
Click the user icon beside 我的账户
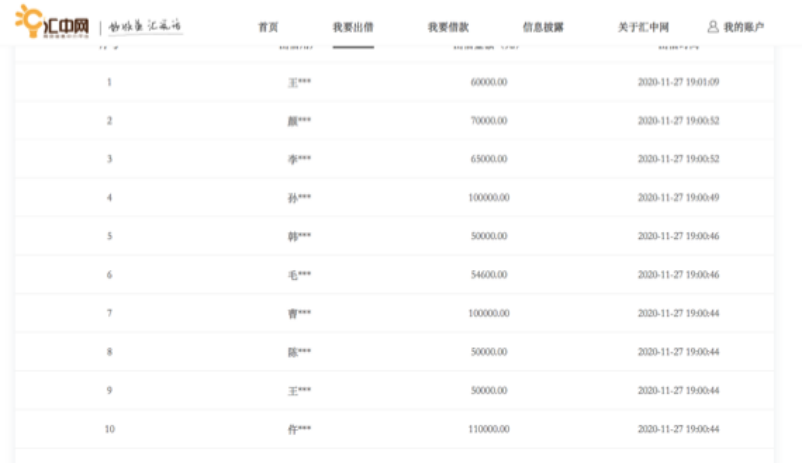[x=713, y=27]
